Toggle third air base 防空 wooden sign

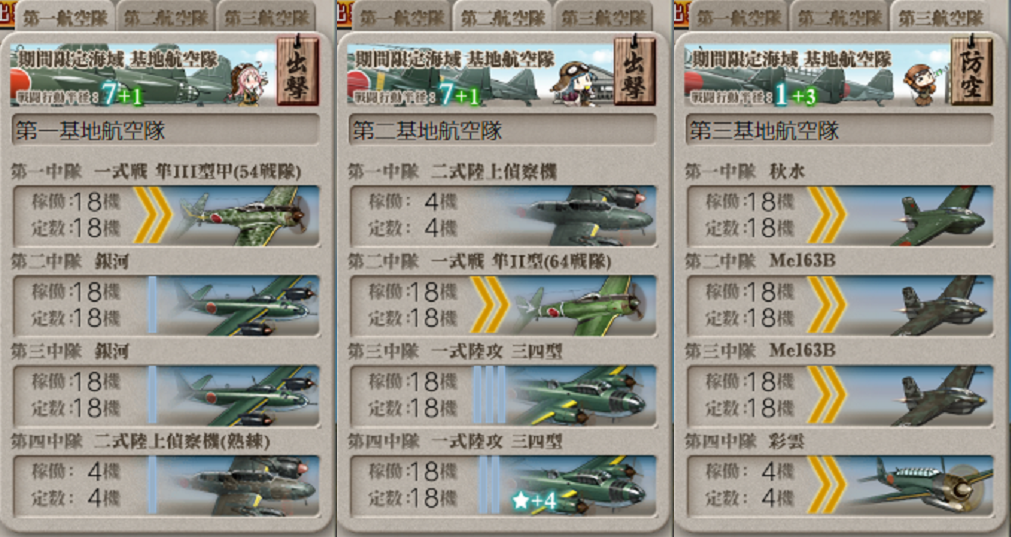pyautogui.click(x=972, y=70)
